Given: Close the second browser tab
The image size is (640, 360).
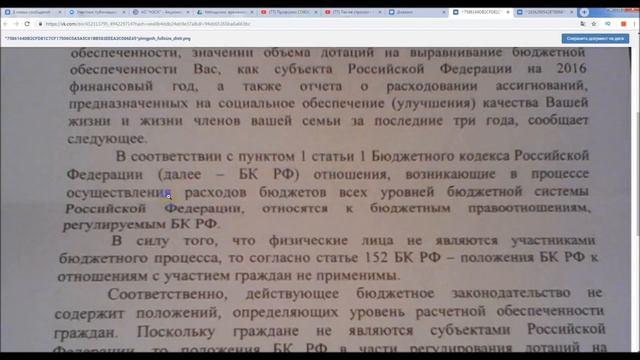Looking at the screenshot, I should tap(124, 12).
